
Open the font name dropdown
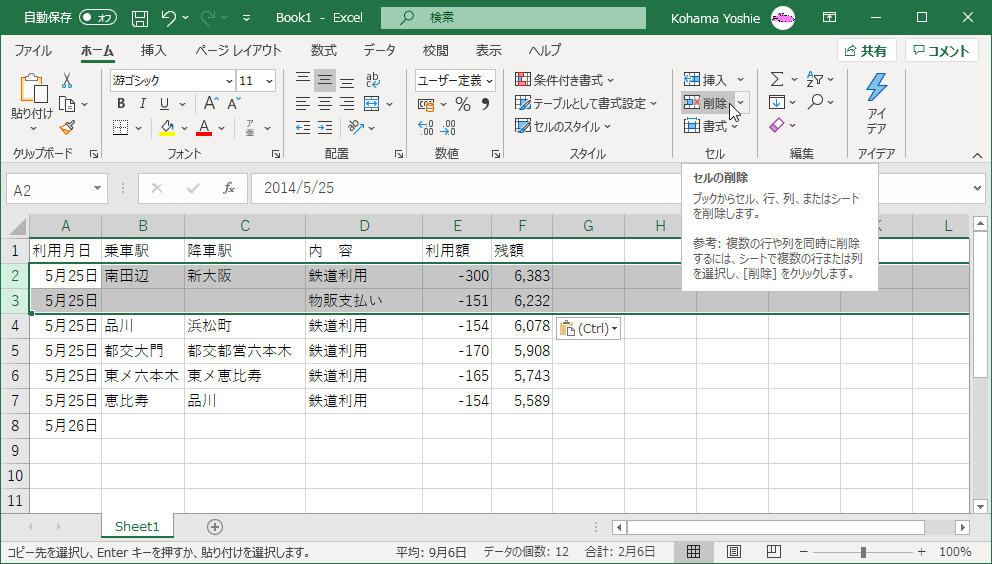(229, 81)
